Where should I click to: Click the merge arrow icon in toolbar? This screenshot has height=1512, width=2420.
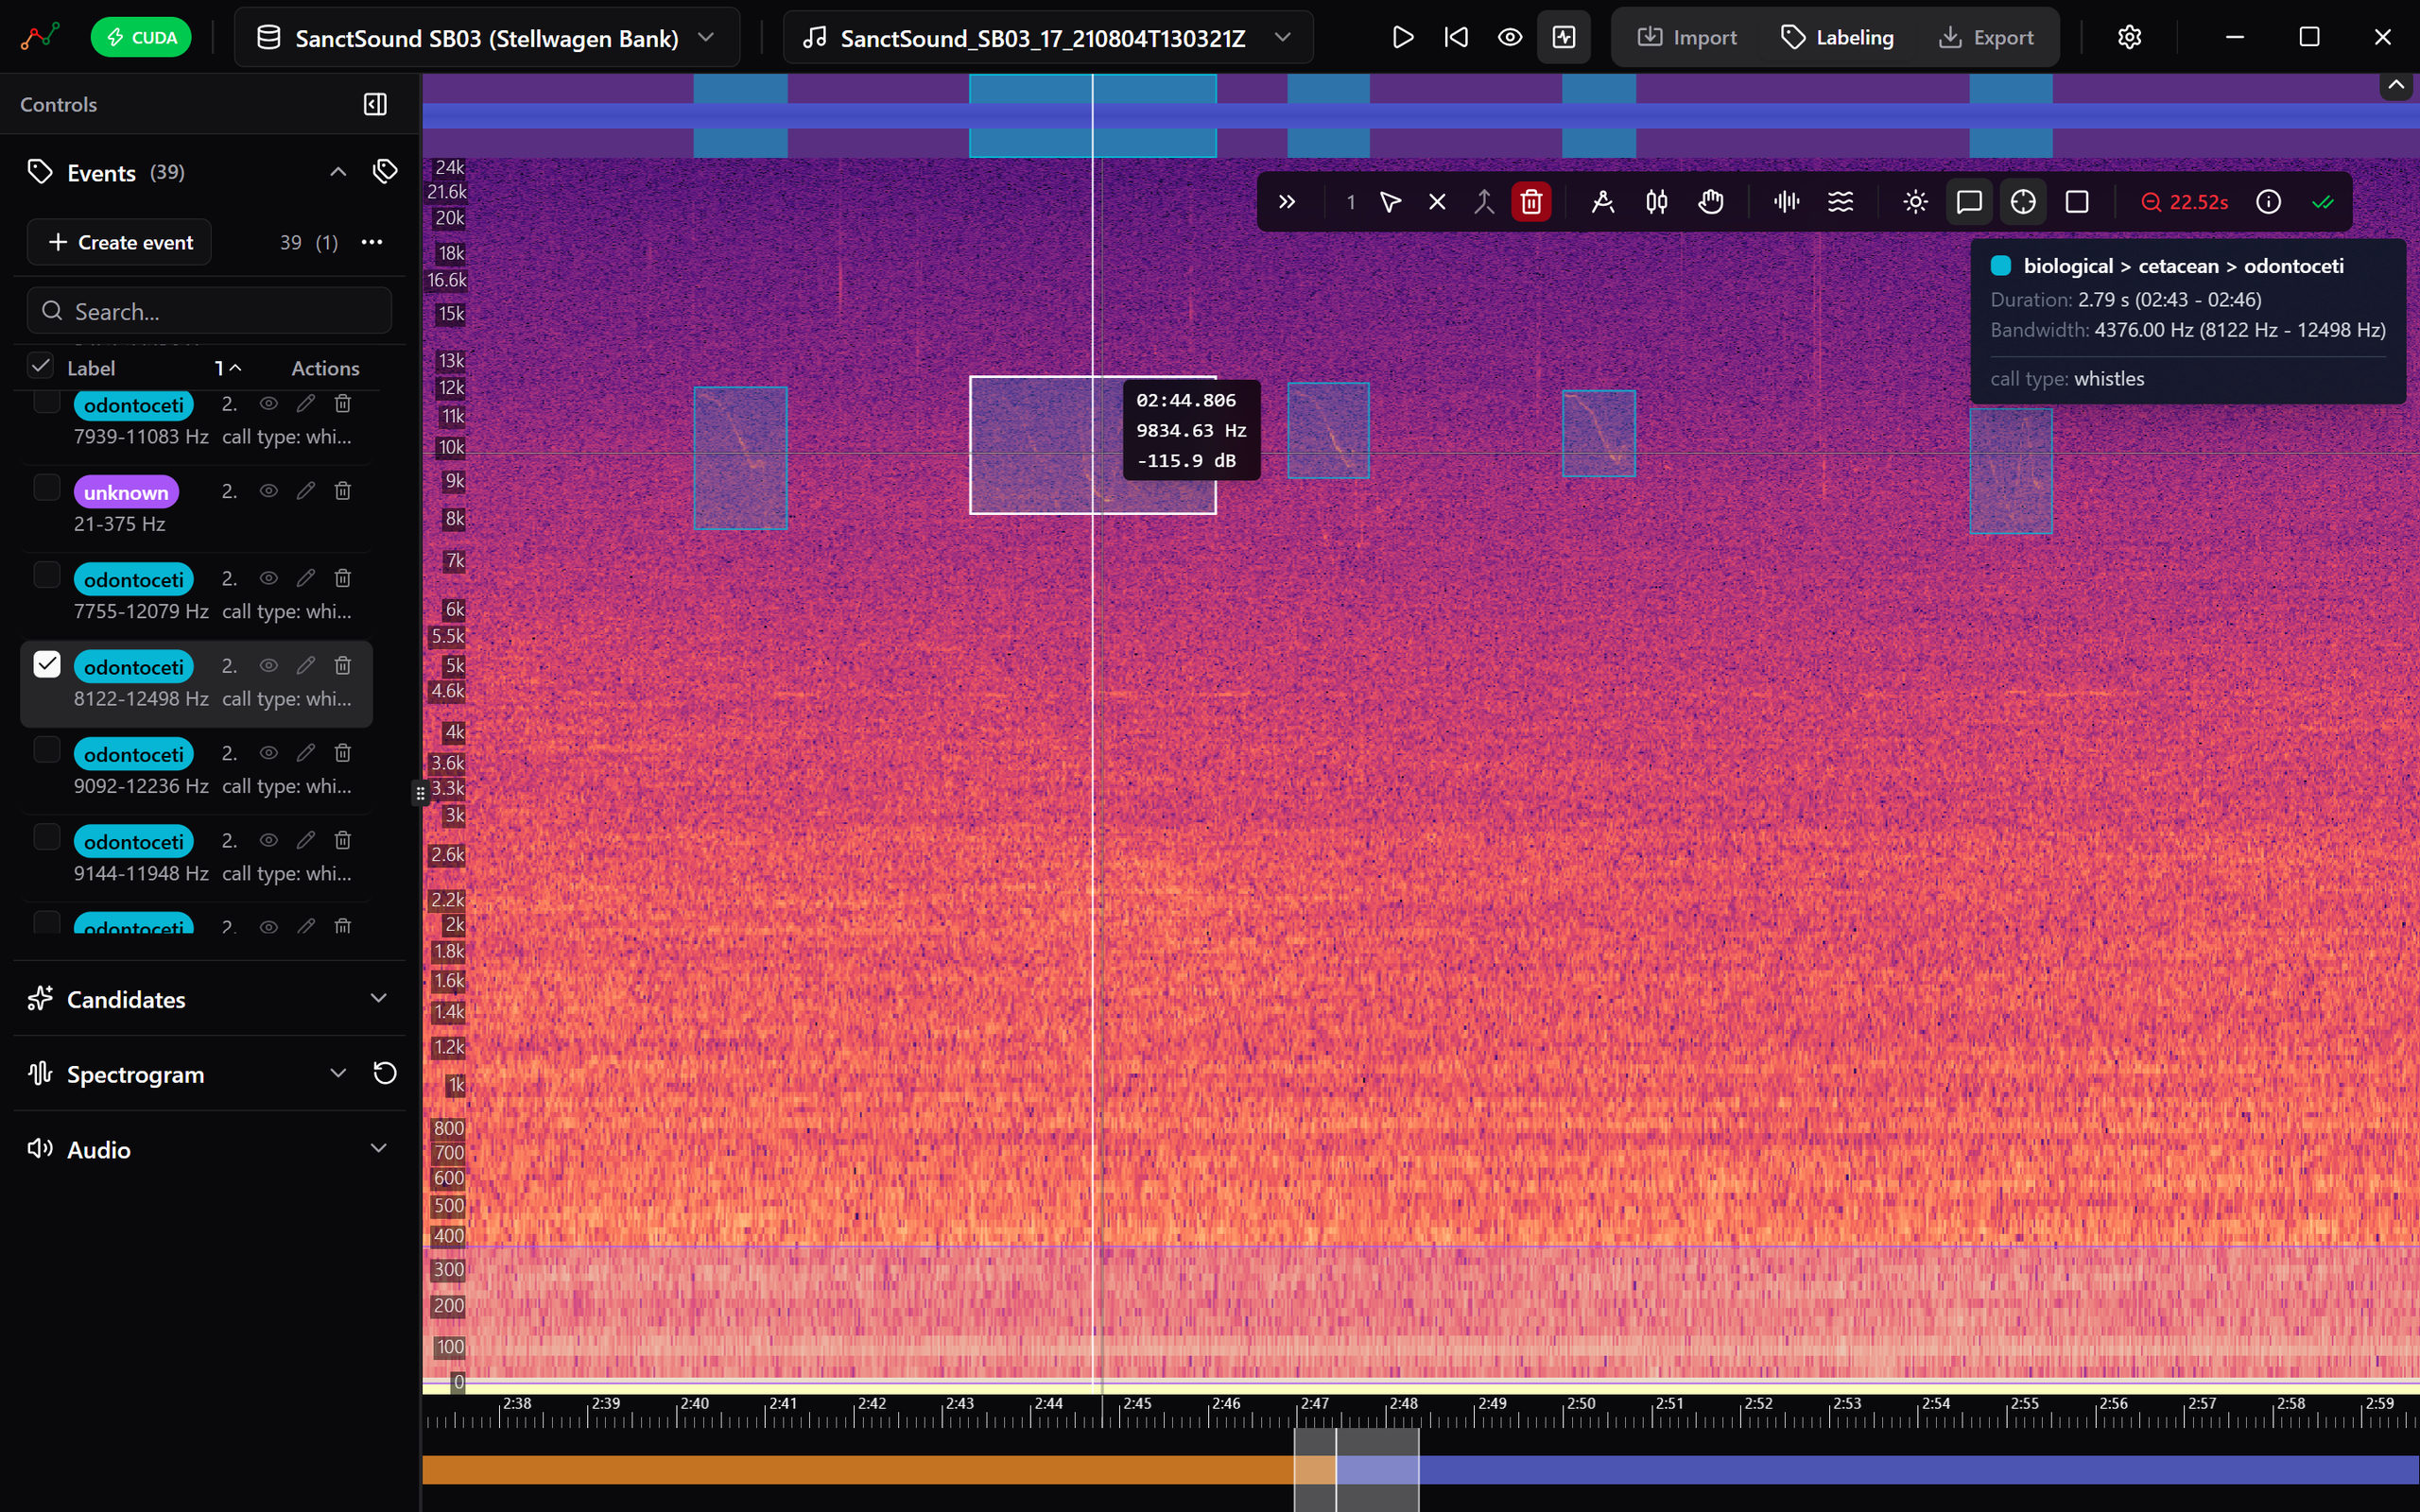pyautogui.click(x=1484, y=202)
